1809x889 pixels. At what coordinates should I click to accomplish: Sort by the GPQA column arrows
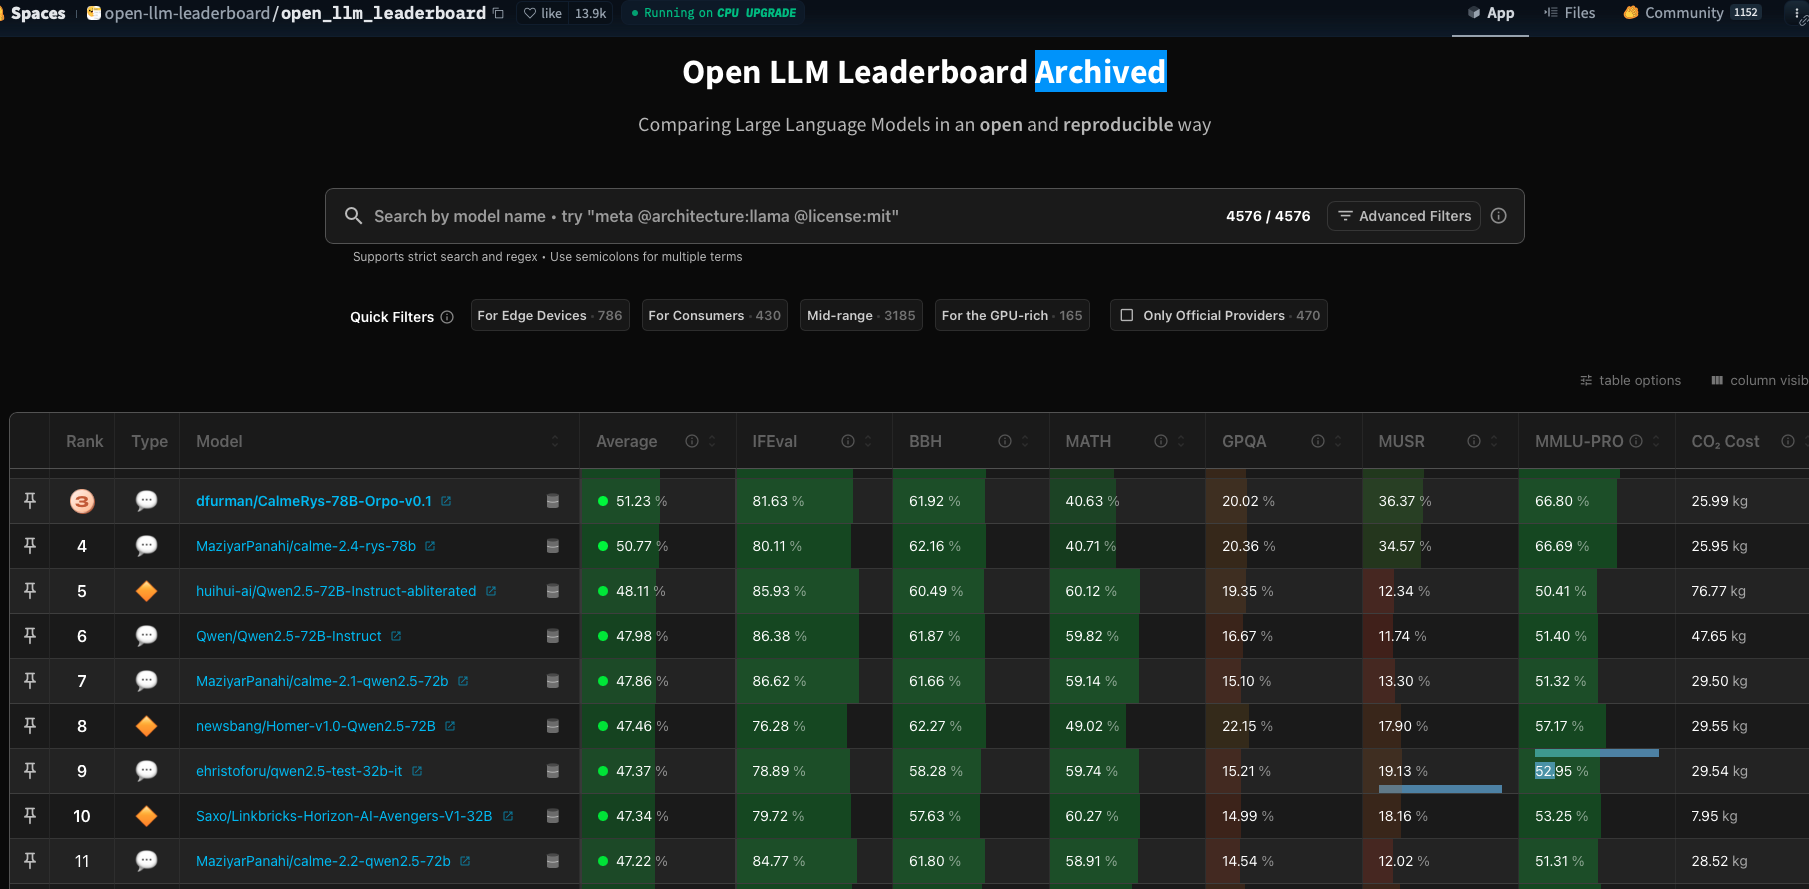pyautogui.click(x=1338, y=441)
